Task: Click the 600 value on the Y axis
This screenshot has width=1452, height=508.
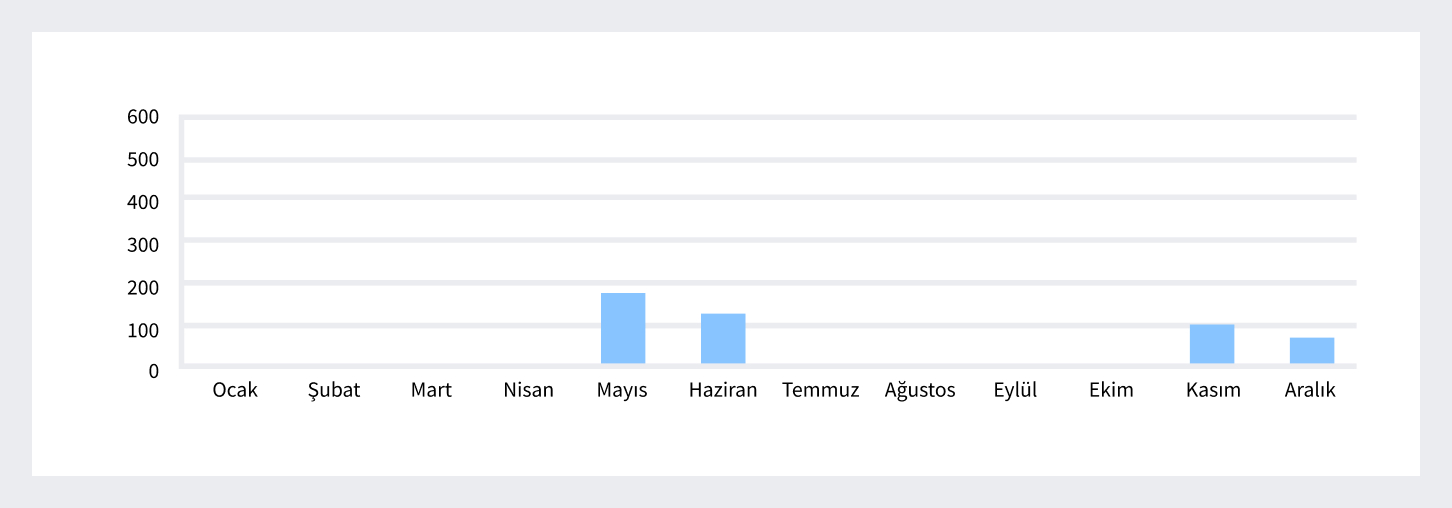Action: 143,117
